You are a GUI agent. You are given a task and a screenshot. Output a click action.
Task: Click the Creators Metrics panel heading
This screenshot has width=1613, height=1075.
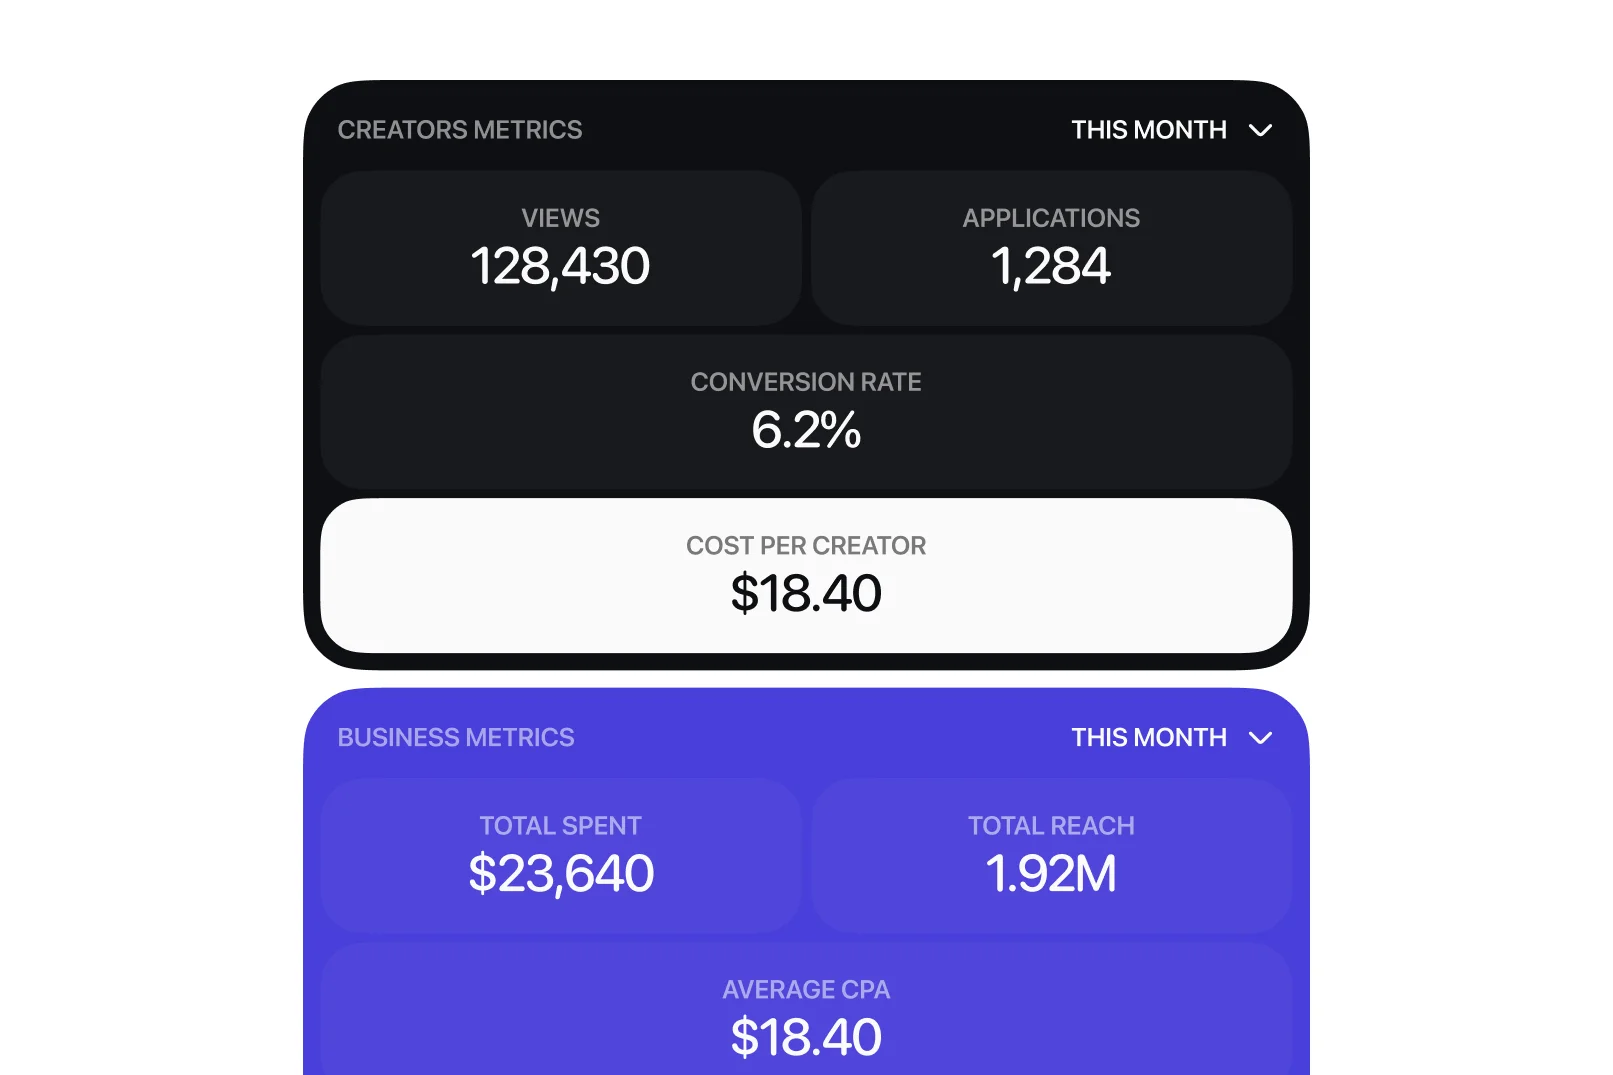pos(460,130)
